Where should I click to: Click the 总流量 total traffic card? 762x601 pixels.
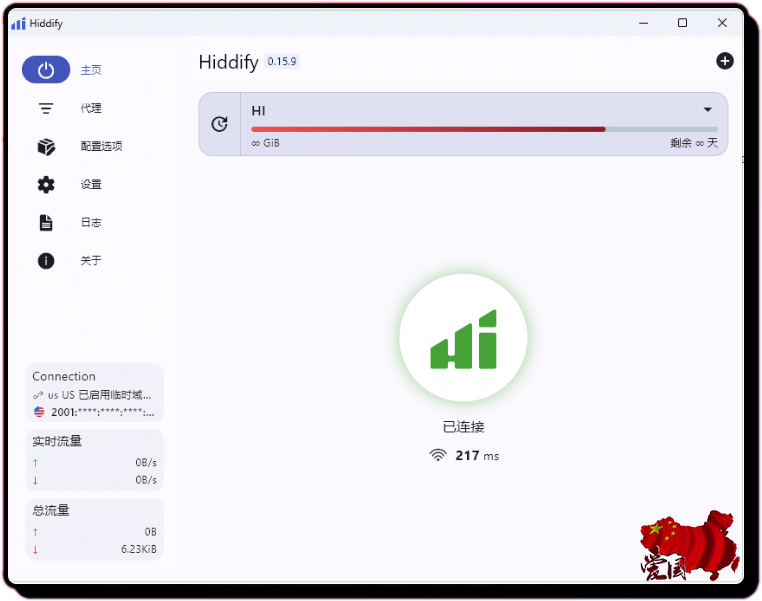(x=94, y=529)
